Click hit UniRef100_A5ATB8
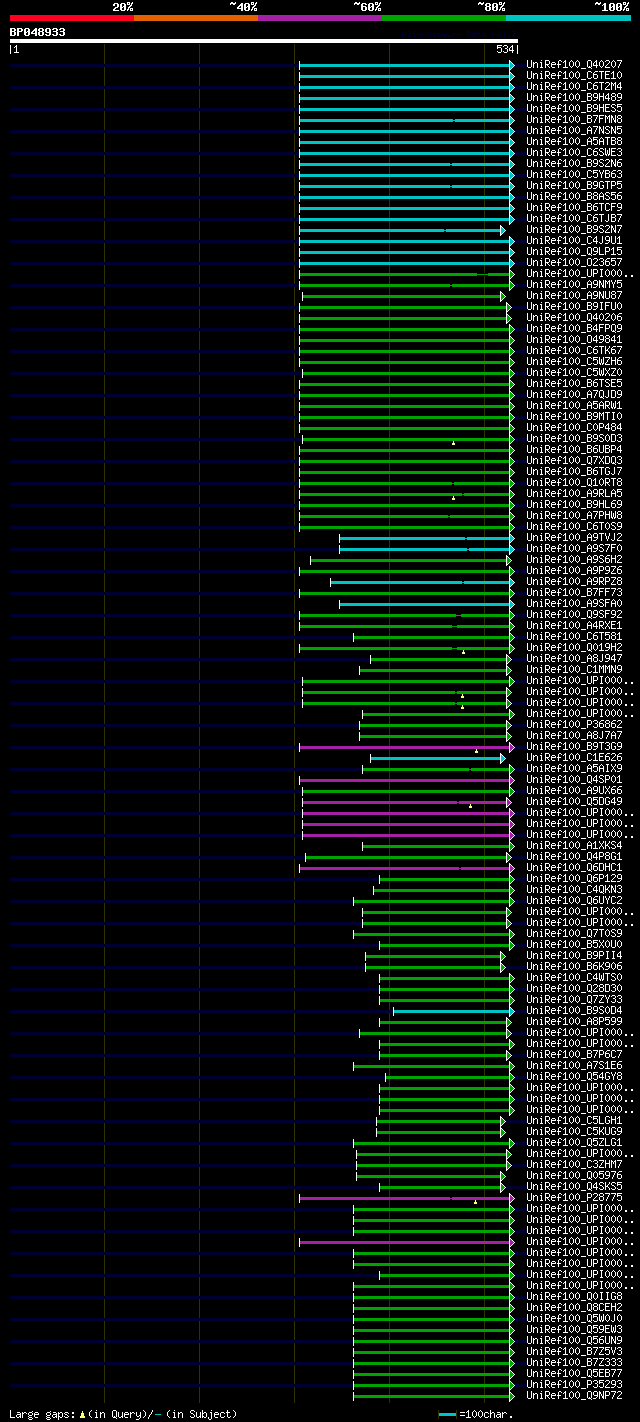 click(x=574, y=141)
